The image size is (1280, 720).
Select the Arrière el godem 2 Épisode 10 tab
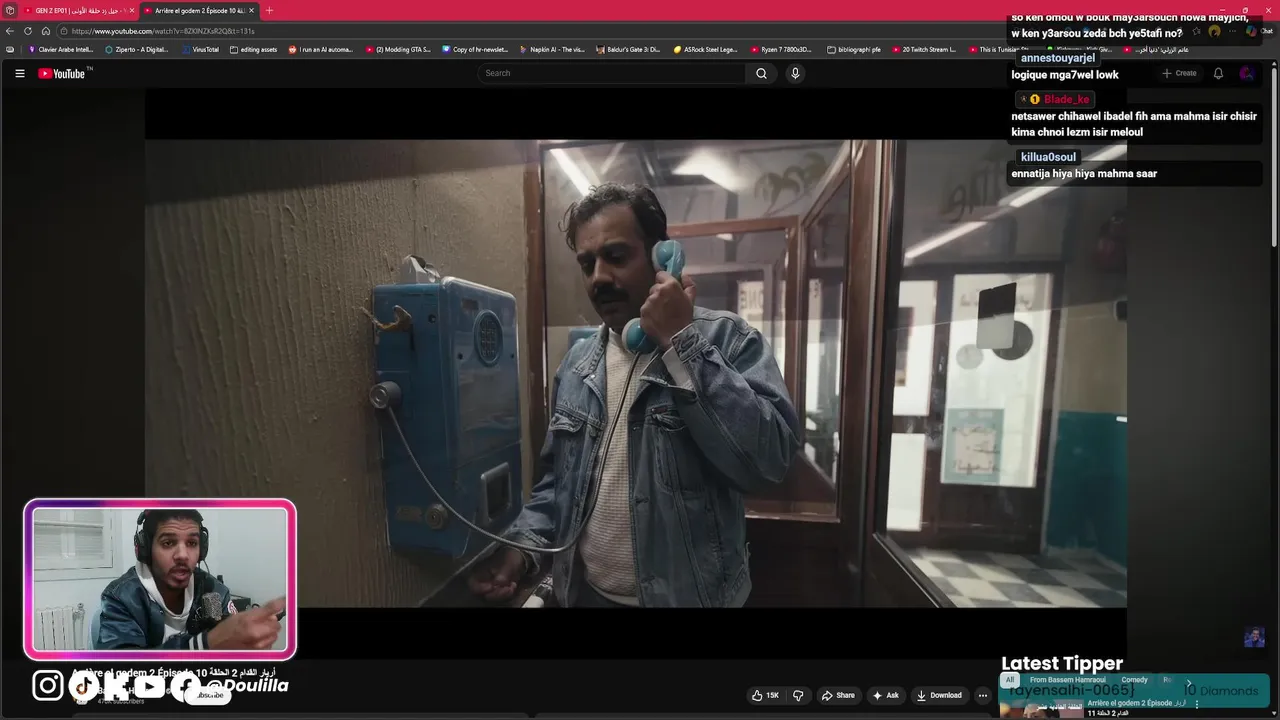198,10
